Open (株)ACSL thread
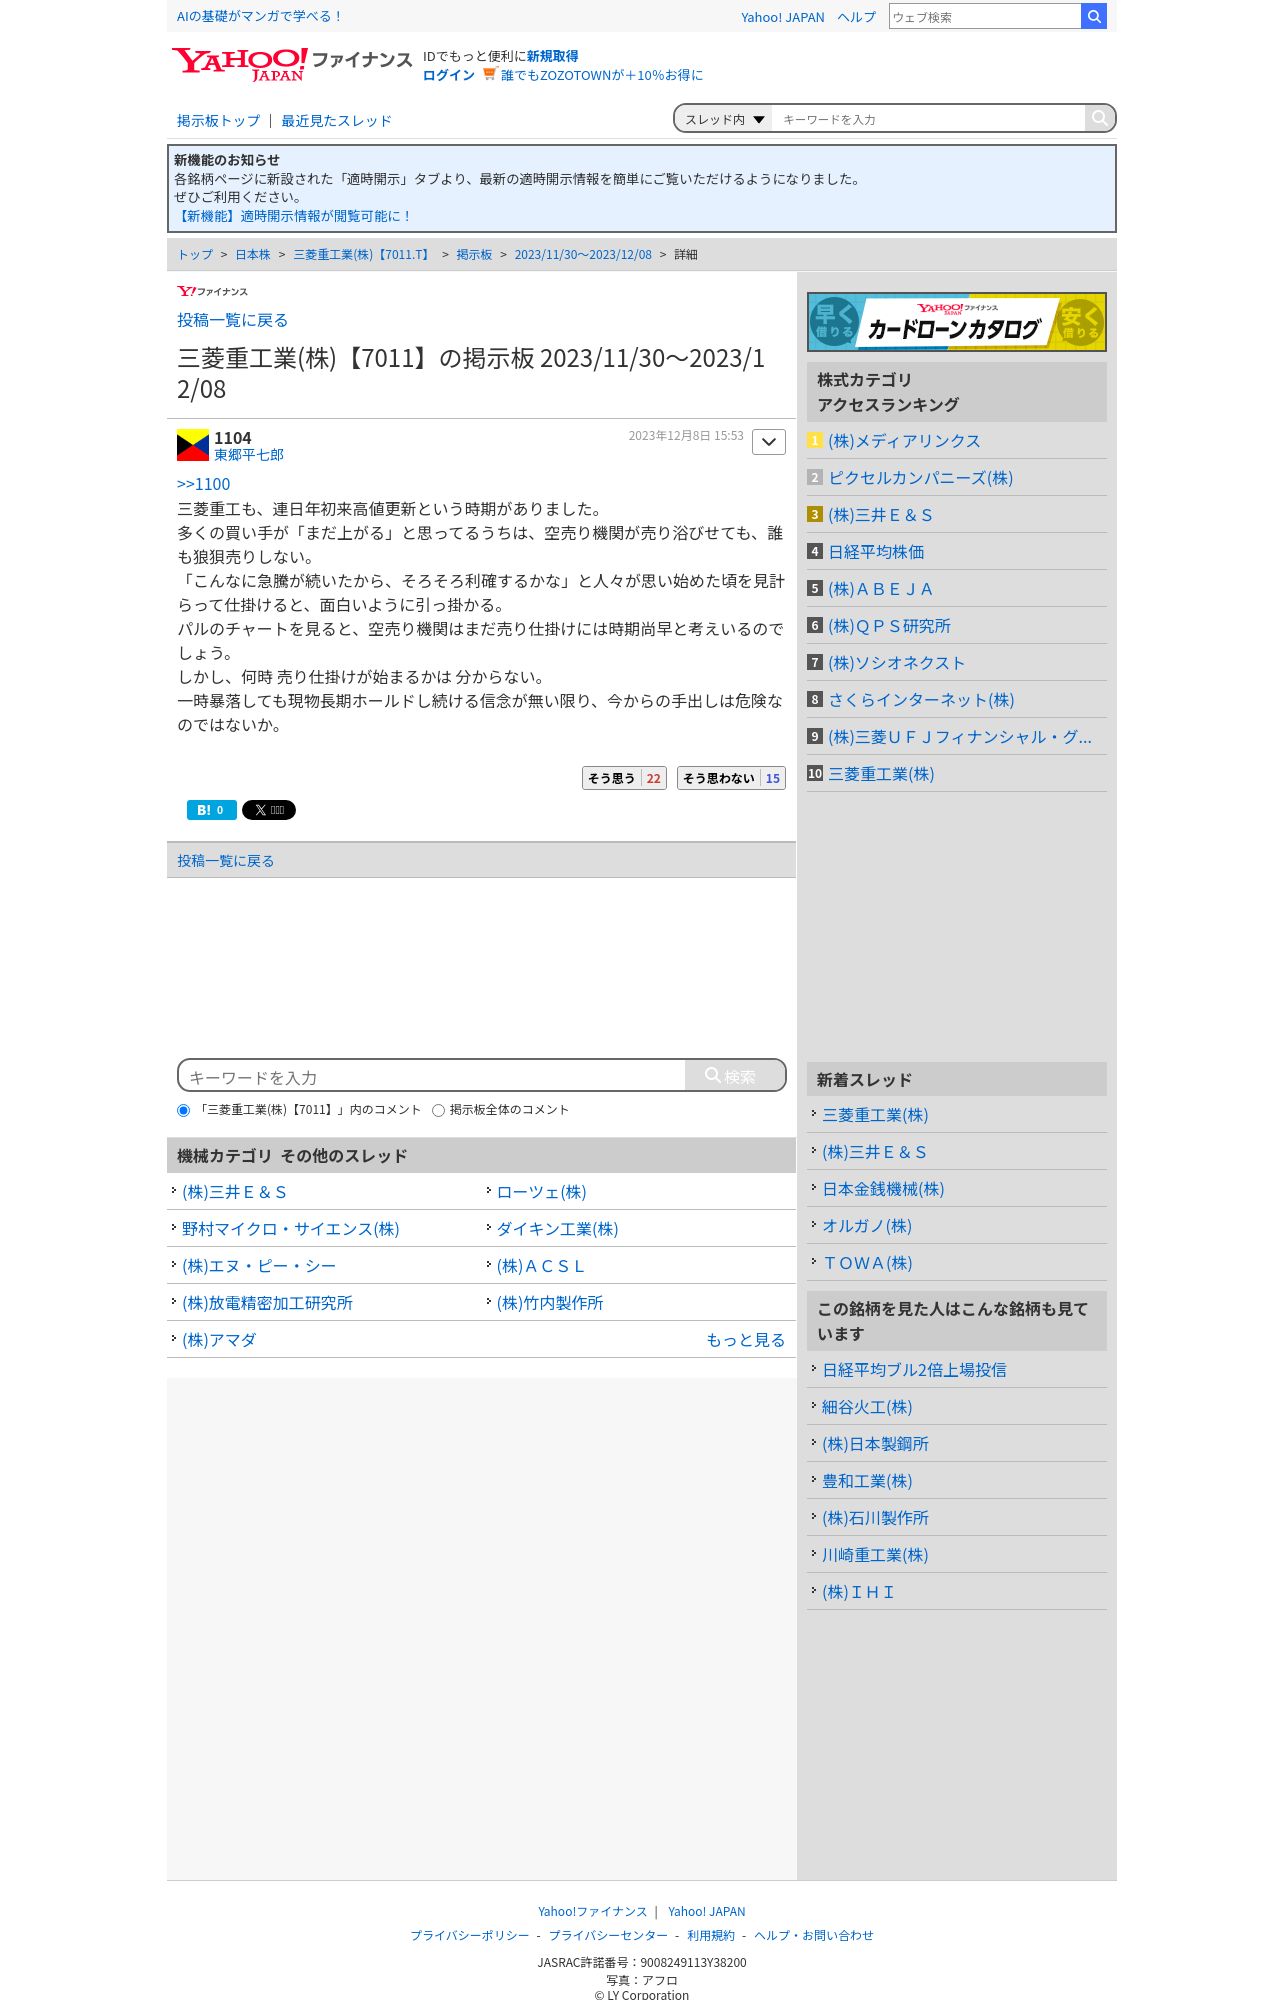 [540, 1266]
